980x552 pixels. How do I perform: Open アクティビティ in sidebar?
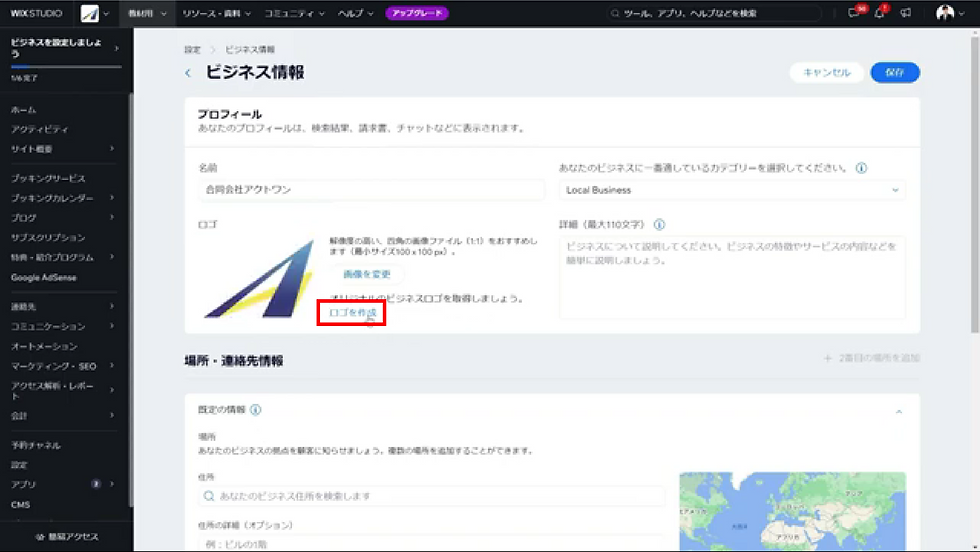click(39, 129)
